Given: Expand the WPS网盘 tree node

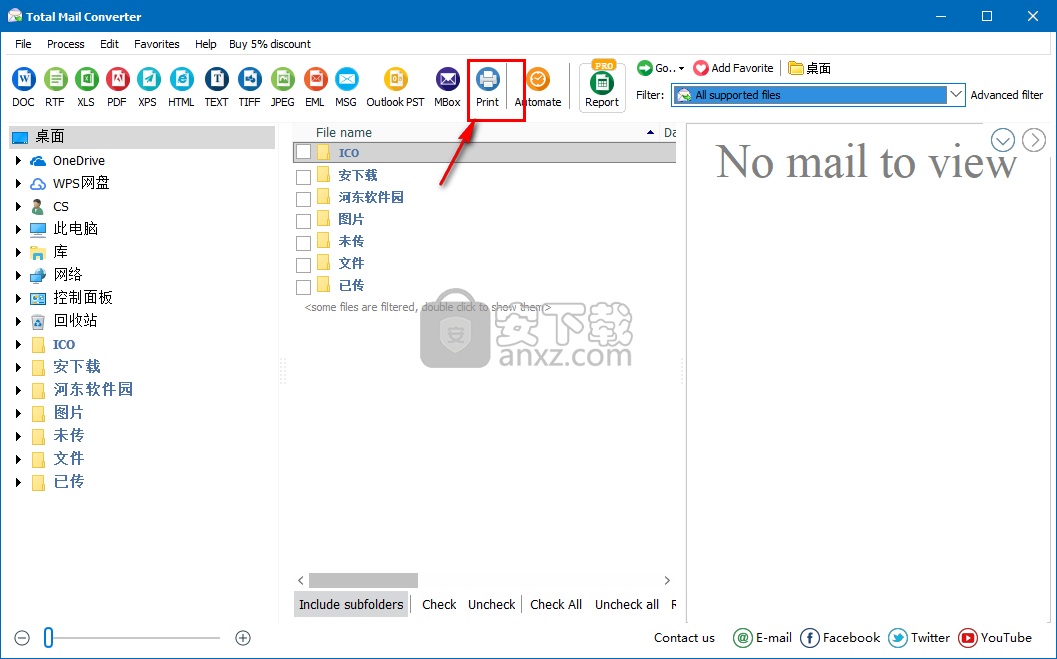Looking at the screenshot, I should coord(18,183).
